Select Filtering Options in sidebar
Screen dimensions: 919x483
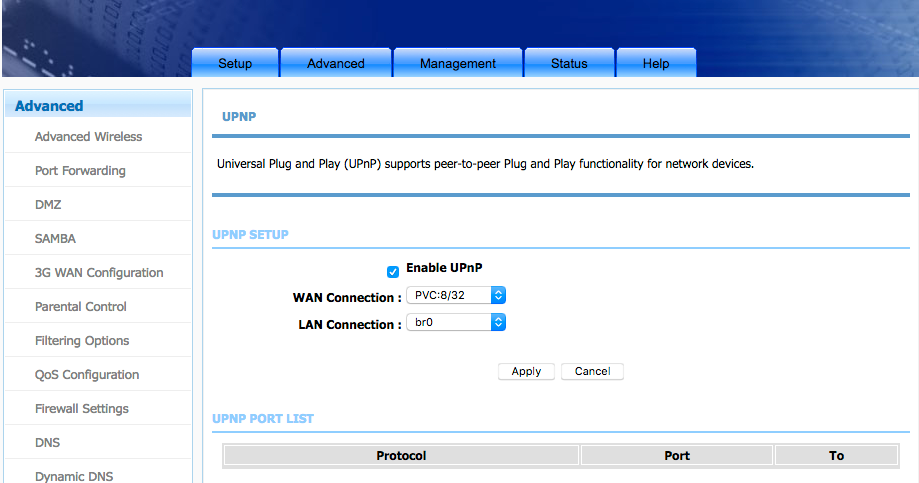click(x=82, y=341)
